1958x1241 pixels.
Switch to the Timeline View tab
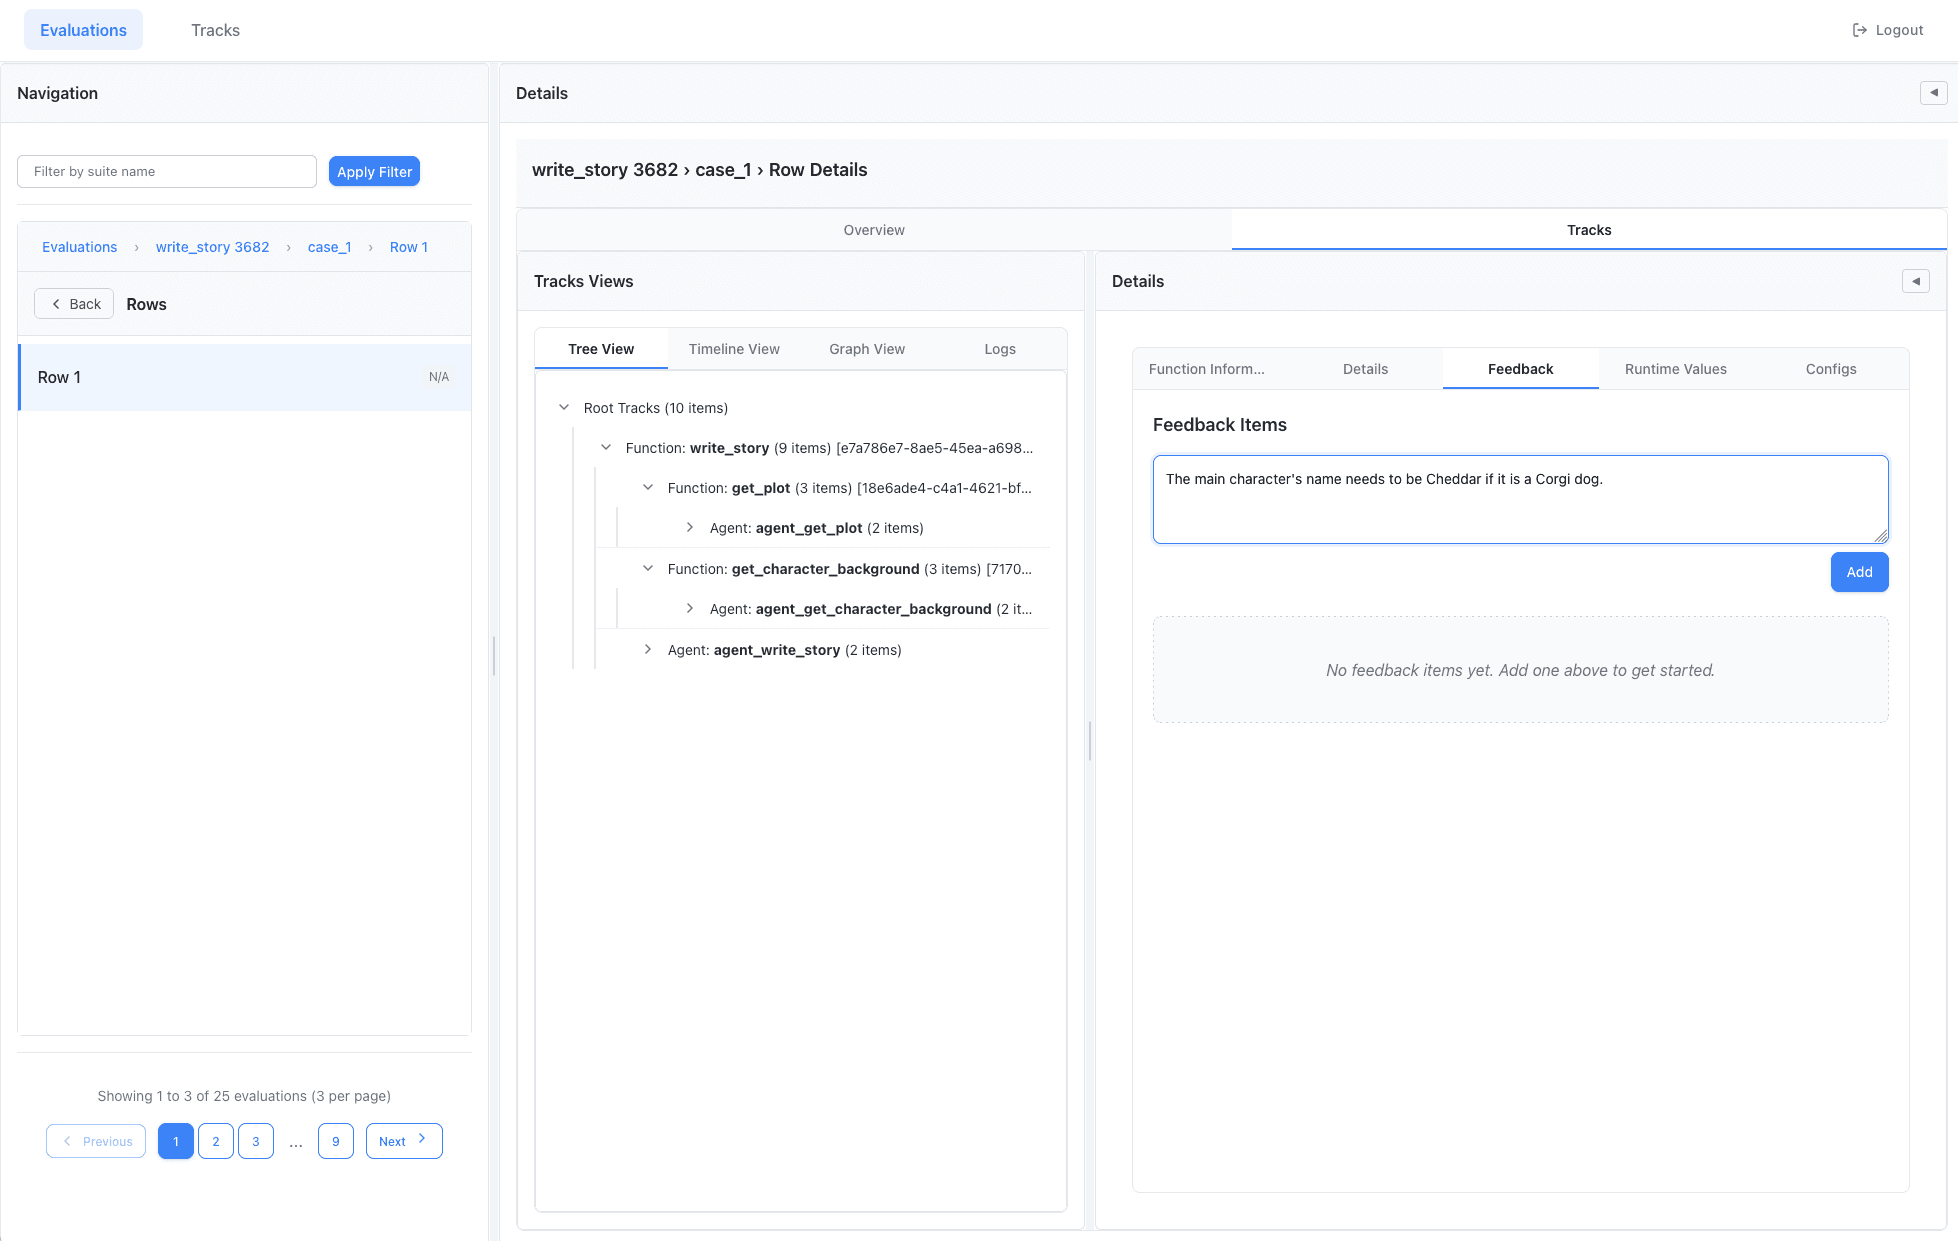coord(734,349)
